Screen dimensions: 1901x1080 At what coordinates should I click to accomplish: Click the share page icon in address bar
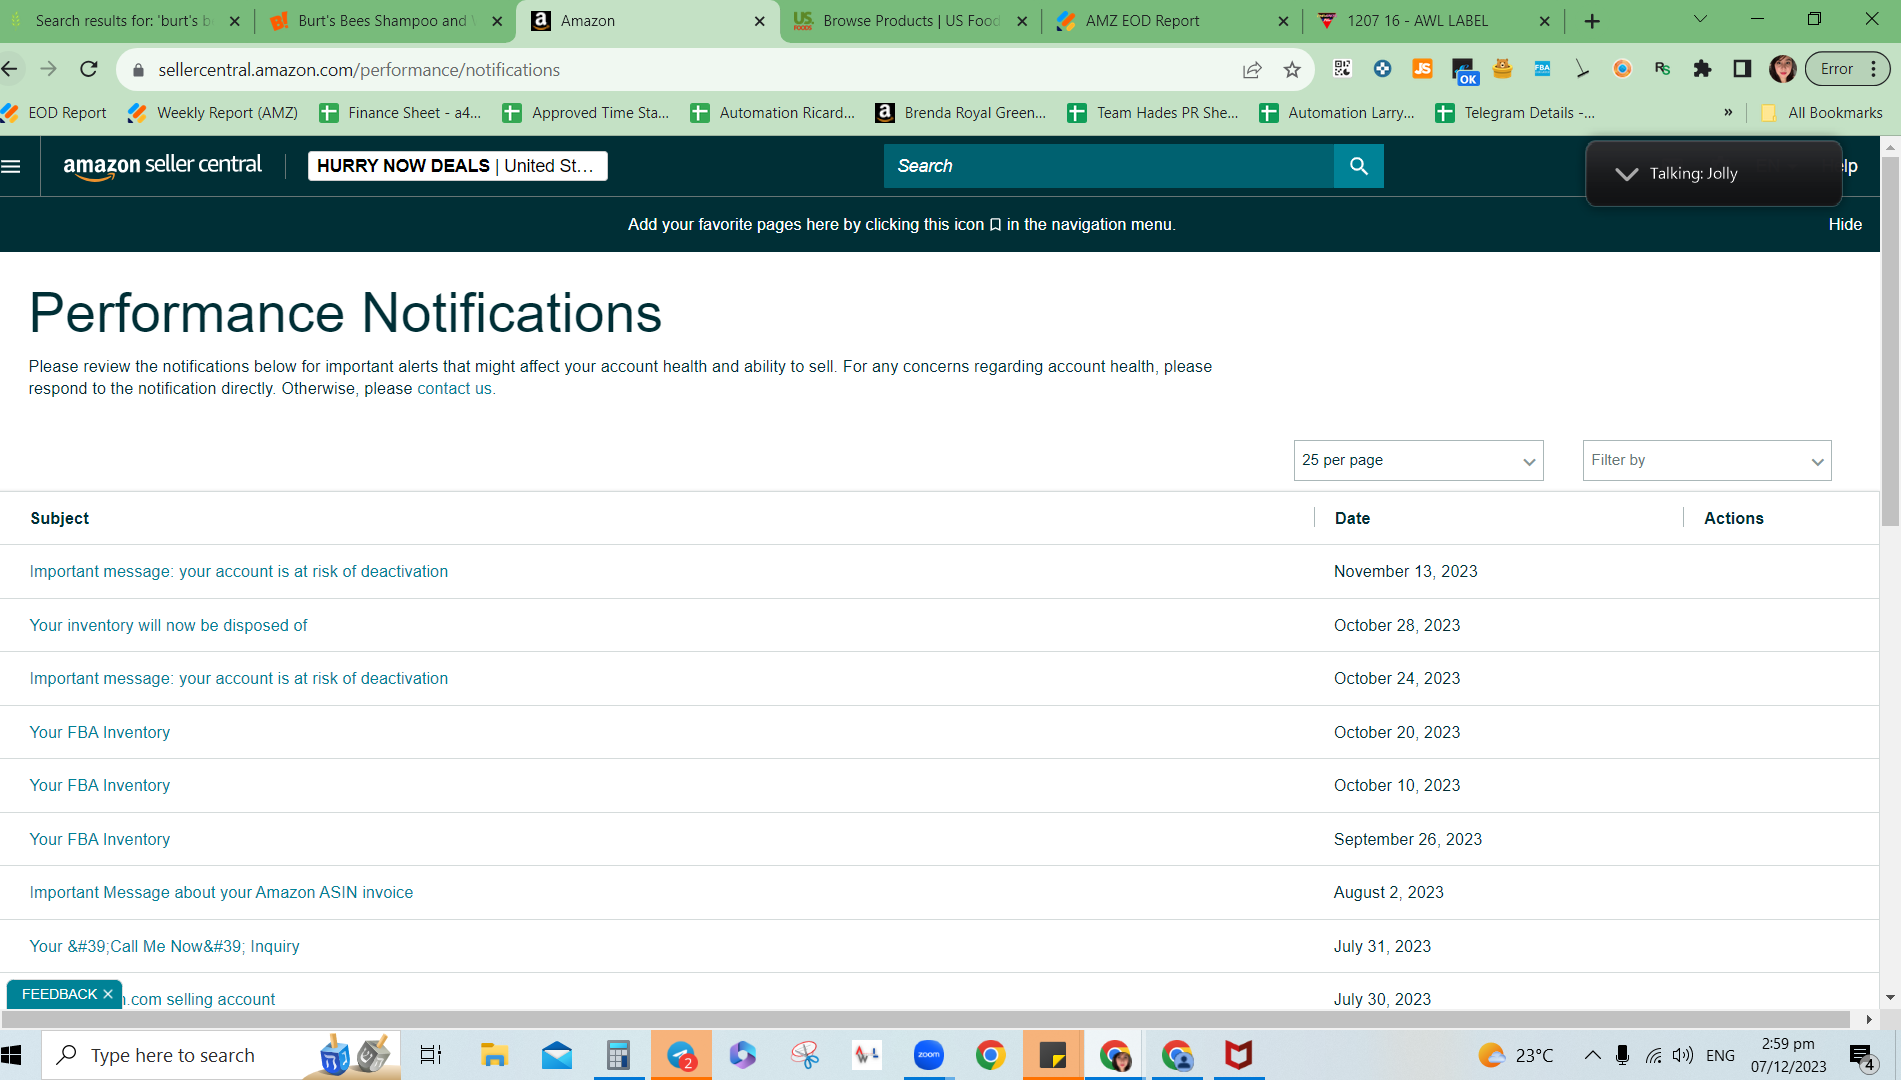click(1252, 69)
